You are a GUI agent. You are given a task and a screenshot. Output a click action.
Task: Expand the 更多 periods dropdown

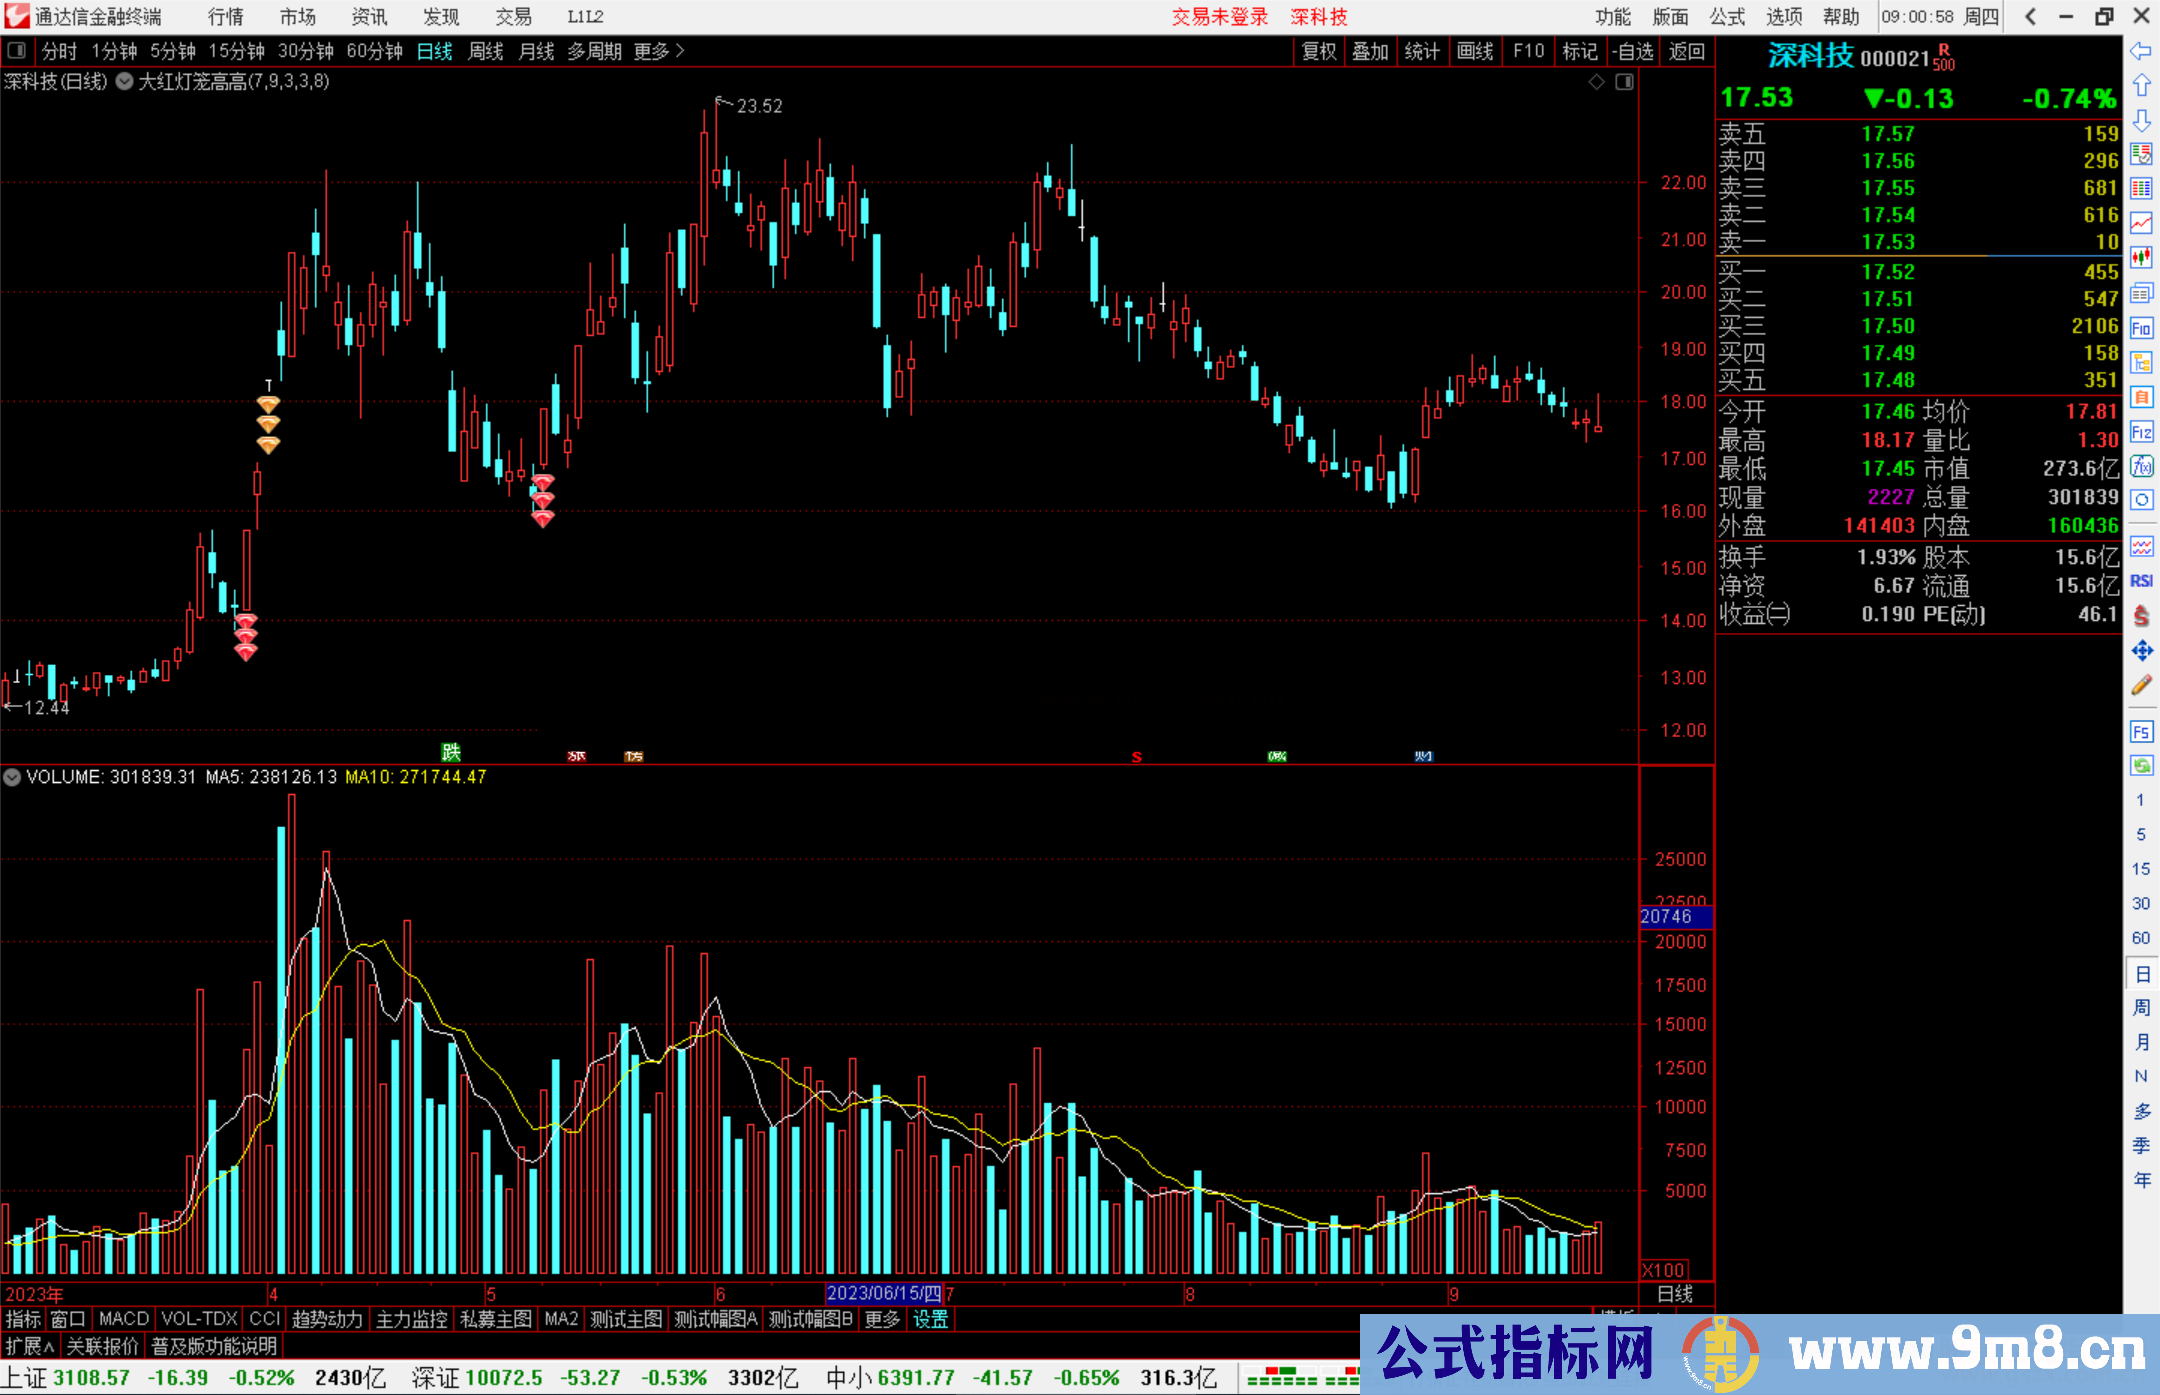pos(659,51)
